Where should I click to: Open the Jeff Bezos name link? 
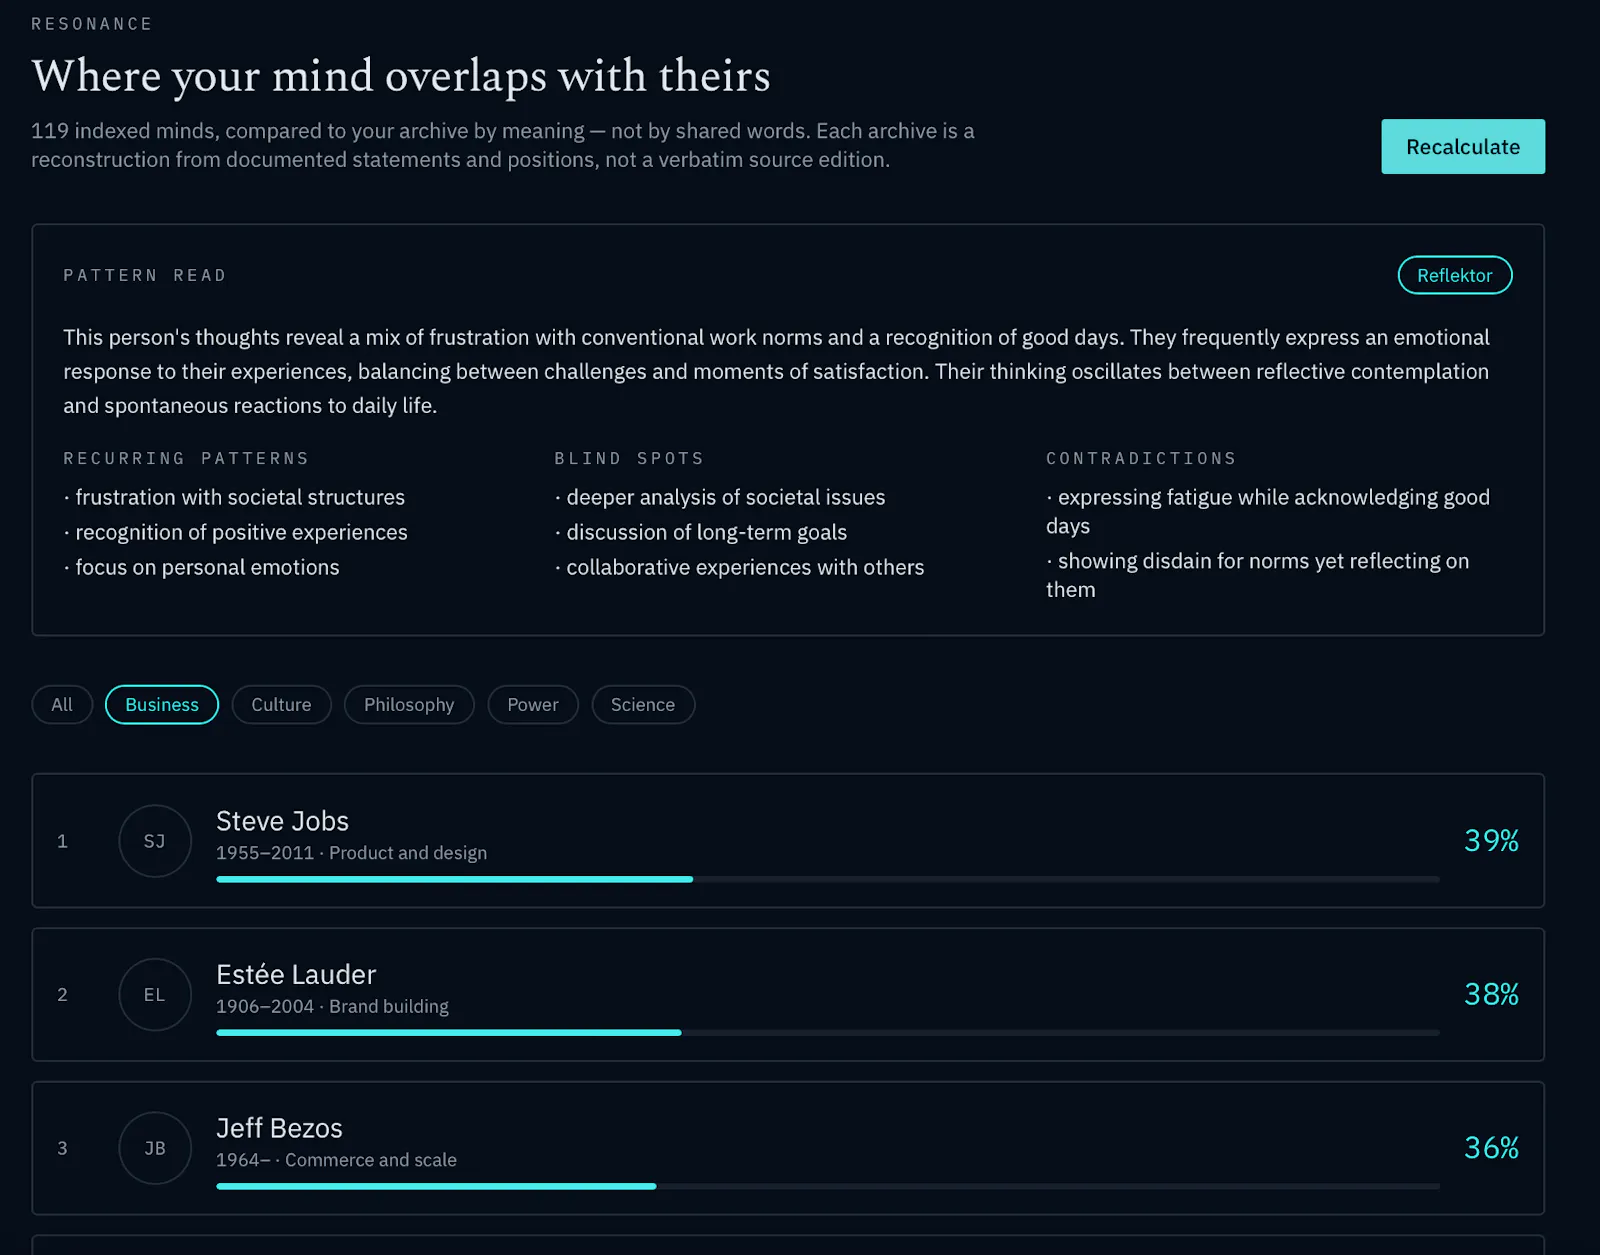coord(279,1128)
